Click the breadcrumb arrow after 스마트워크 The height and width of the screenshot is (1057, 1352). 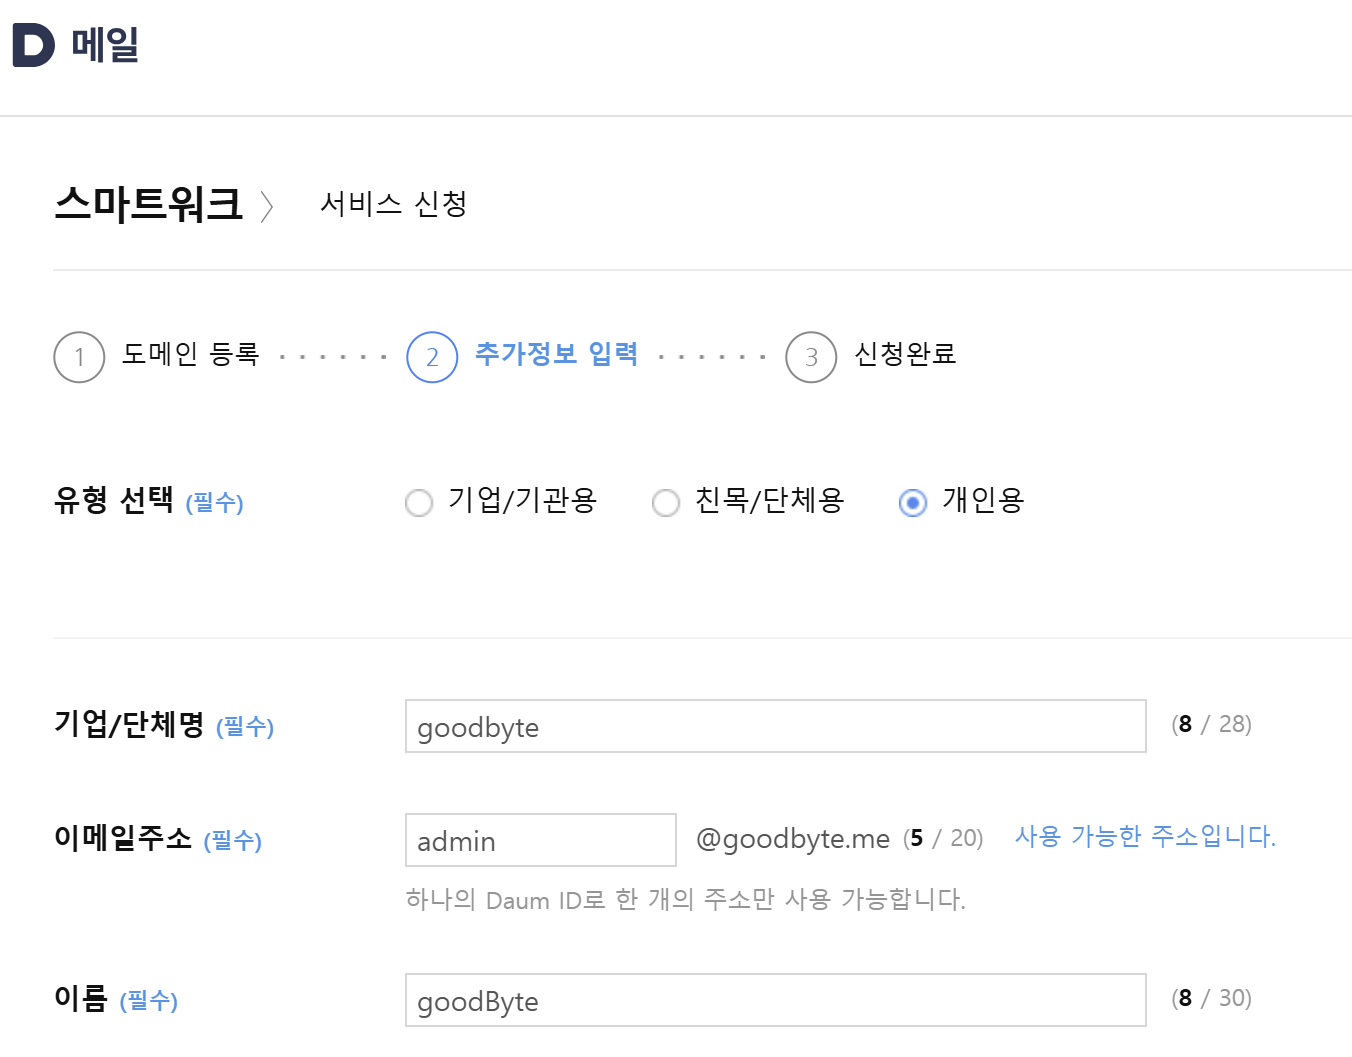(x=268, y=207)
